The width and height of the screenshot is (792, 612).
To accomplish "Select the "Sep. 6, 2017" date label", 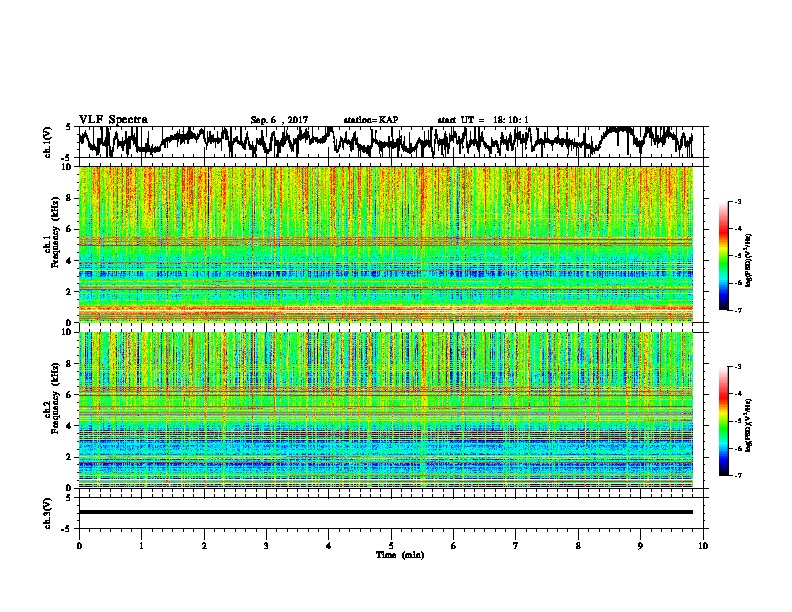I will click(x=279, y=120).
